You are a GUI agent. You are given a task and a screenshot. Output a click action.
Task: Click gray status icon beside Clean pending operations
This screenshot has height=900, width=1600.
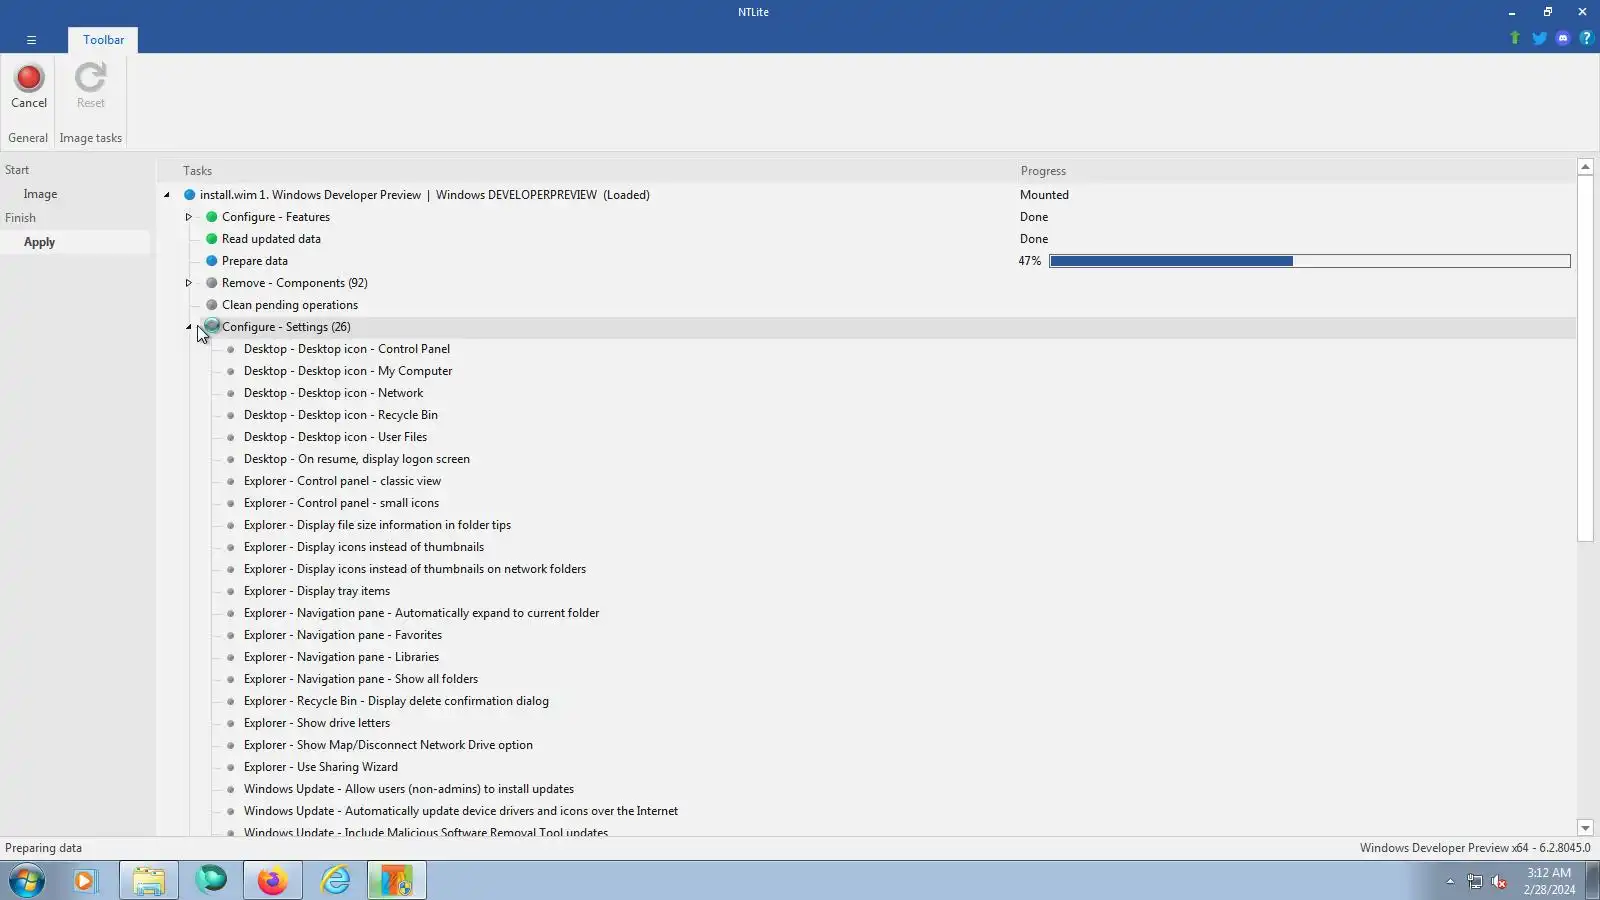pos(211,305)
